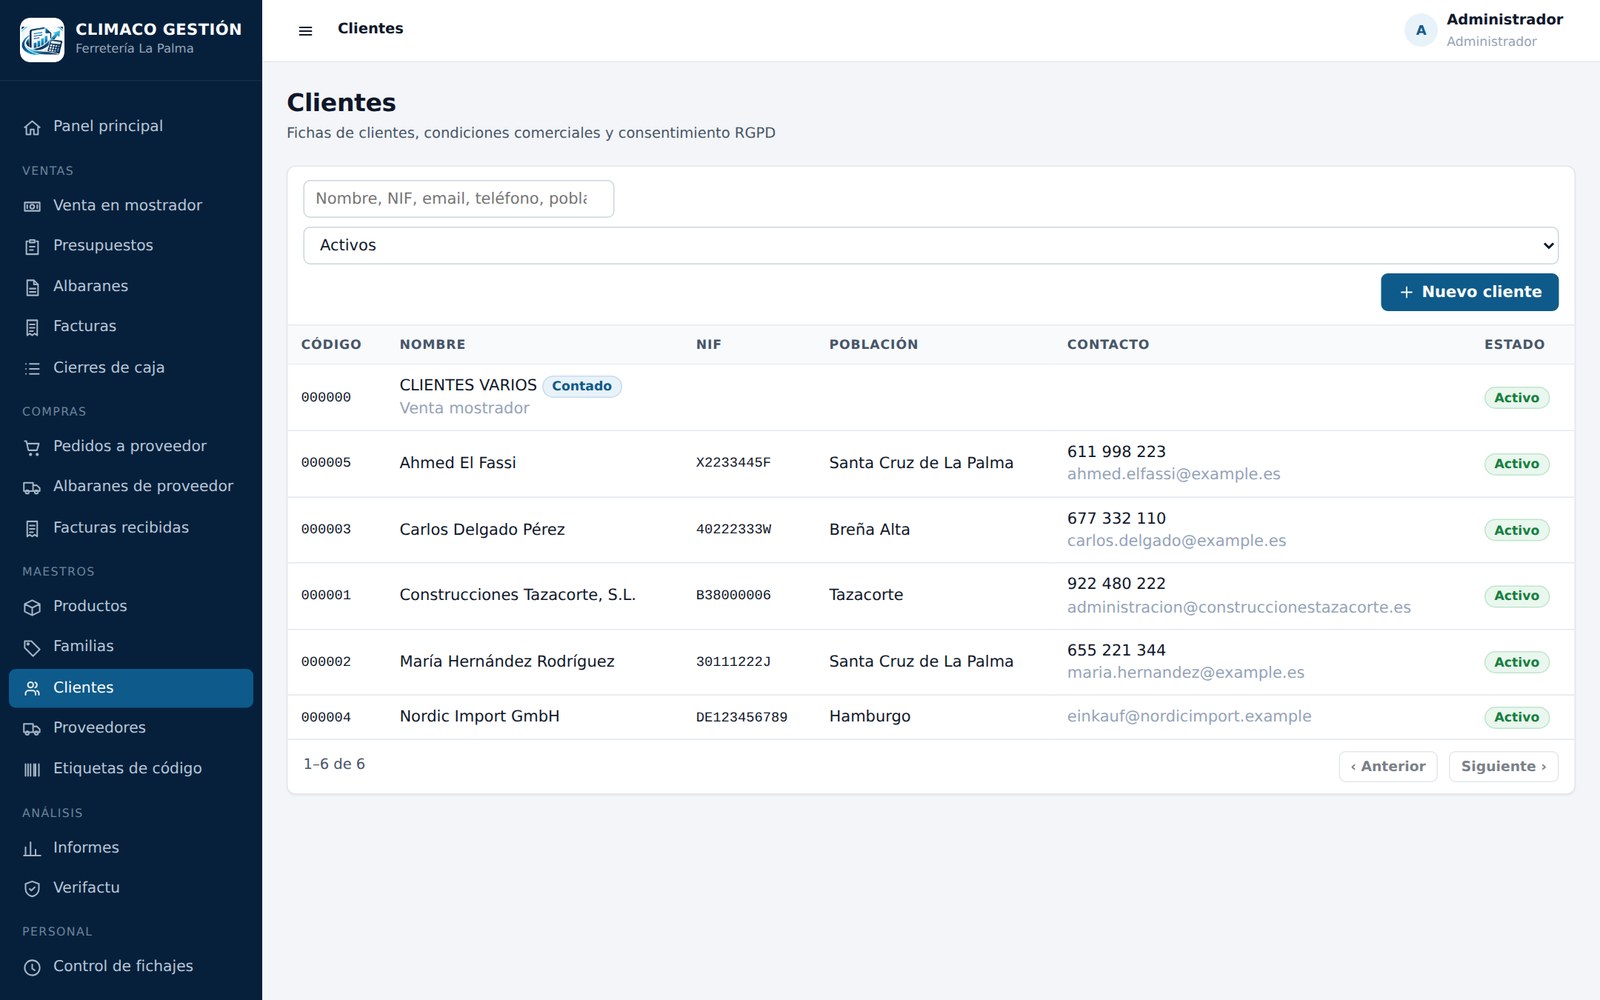
Task: Click the Venta en mostrador cash icon
Action: tap(32, 206)
